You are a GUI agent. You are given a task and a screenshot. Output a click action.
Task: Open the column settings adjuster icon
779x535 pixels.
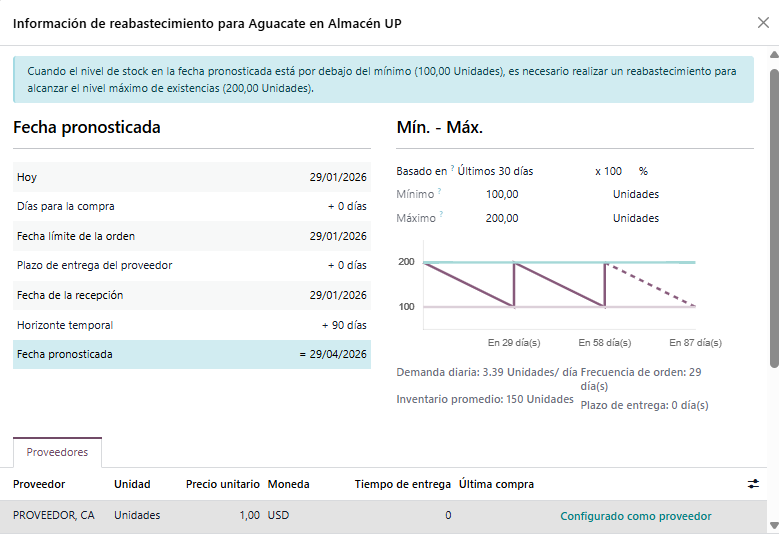tap(753, 484)
